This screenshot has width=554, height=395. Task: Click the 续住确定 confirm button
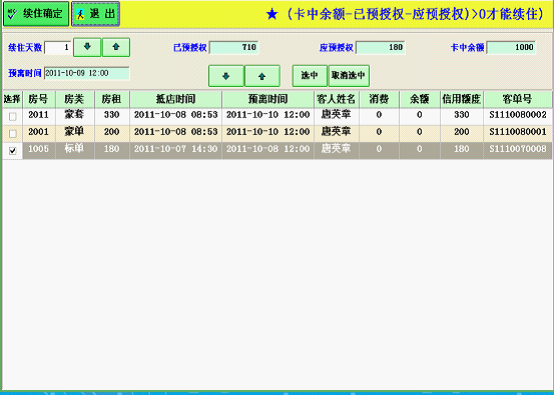[x=36, y=14]
